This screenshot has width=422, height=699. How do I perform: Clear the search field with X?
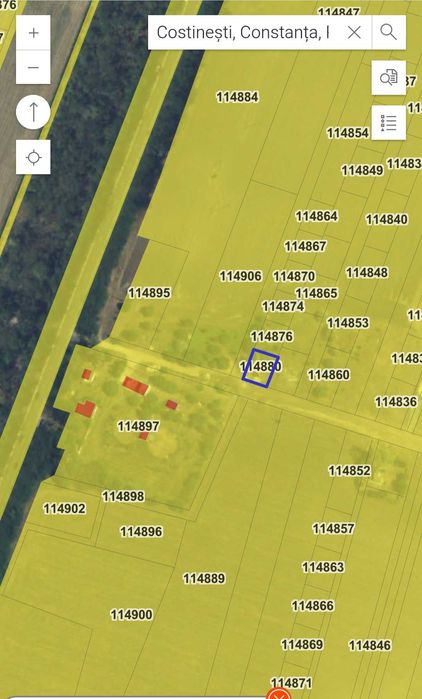coord(354,32)
